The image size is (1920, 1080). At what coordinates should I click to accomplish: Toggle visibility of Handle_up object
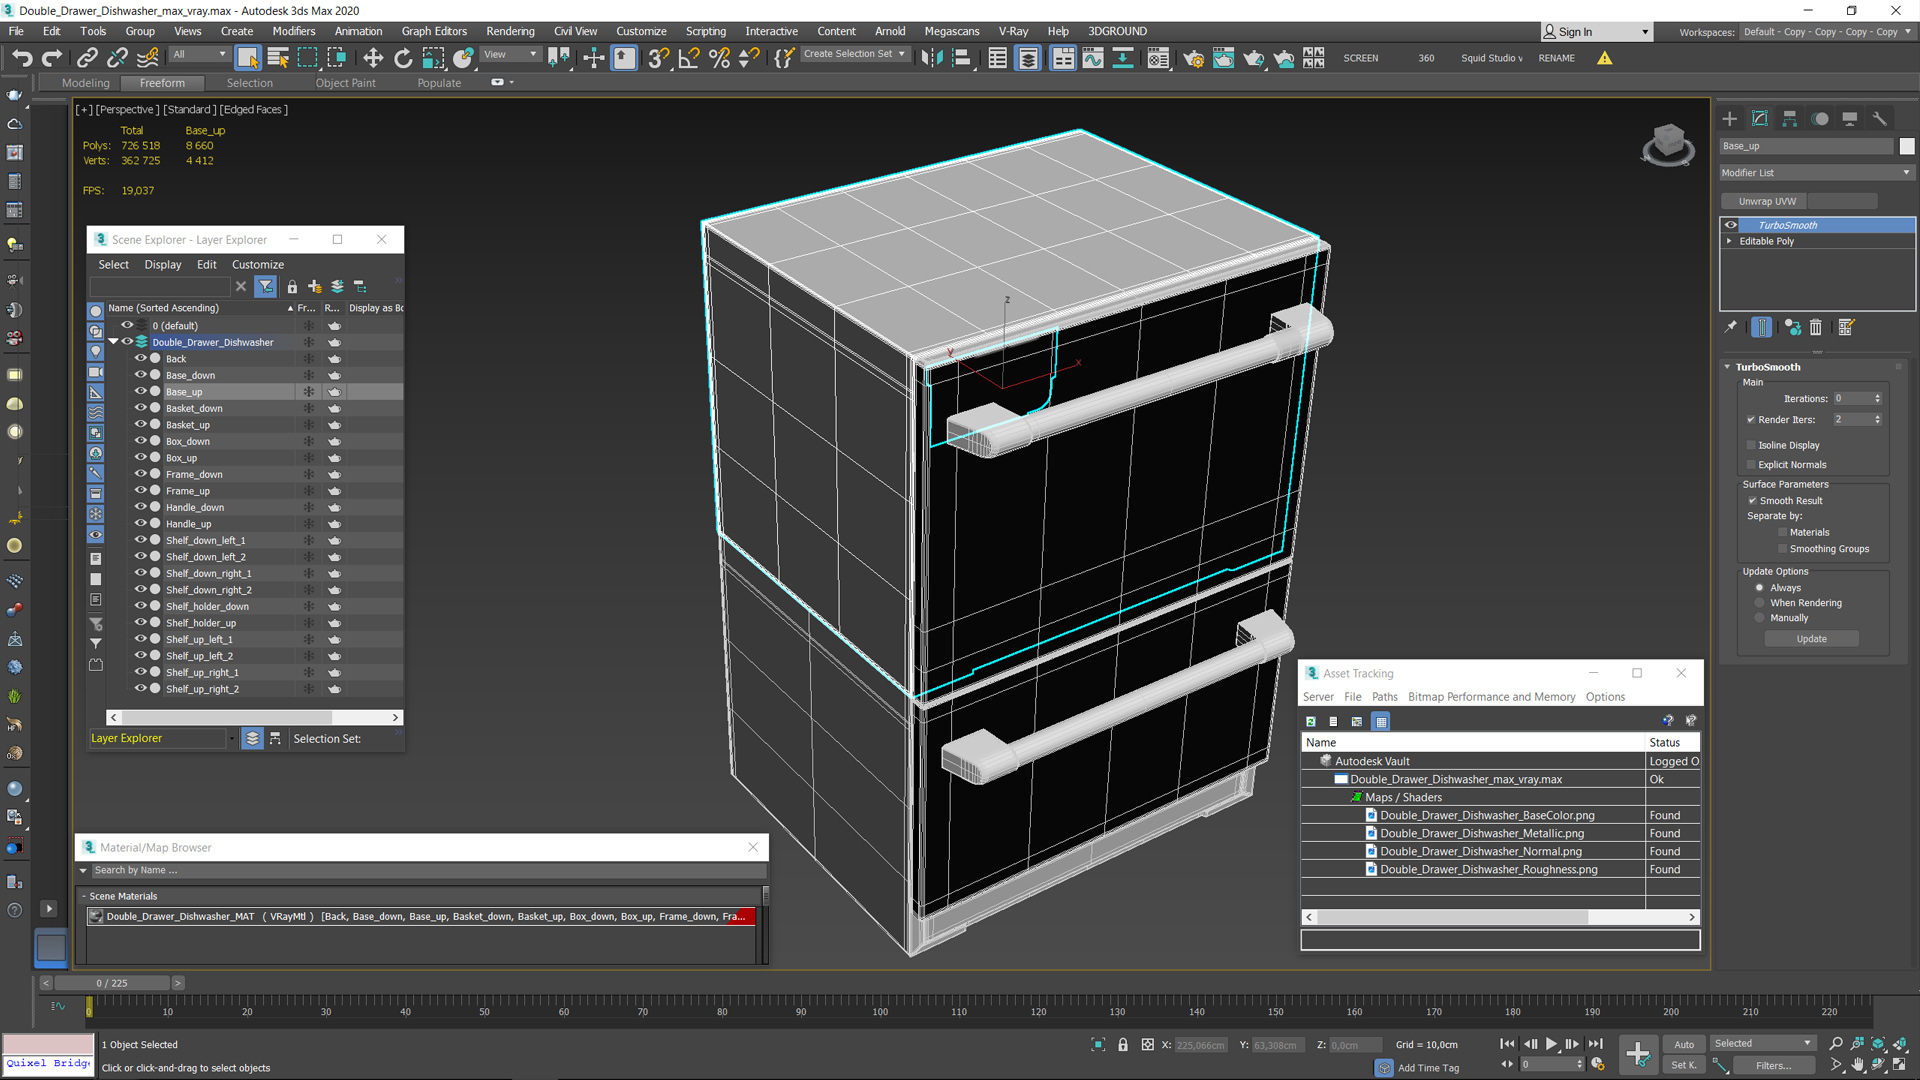(141, 523)
